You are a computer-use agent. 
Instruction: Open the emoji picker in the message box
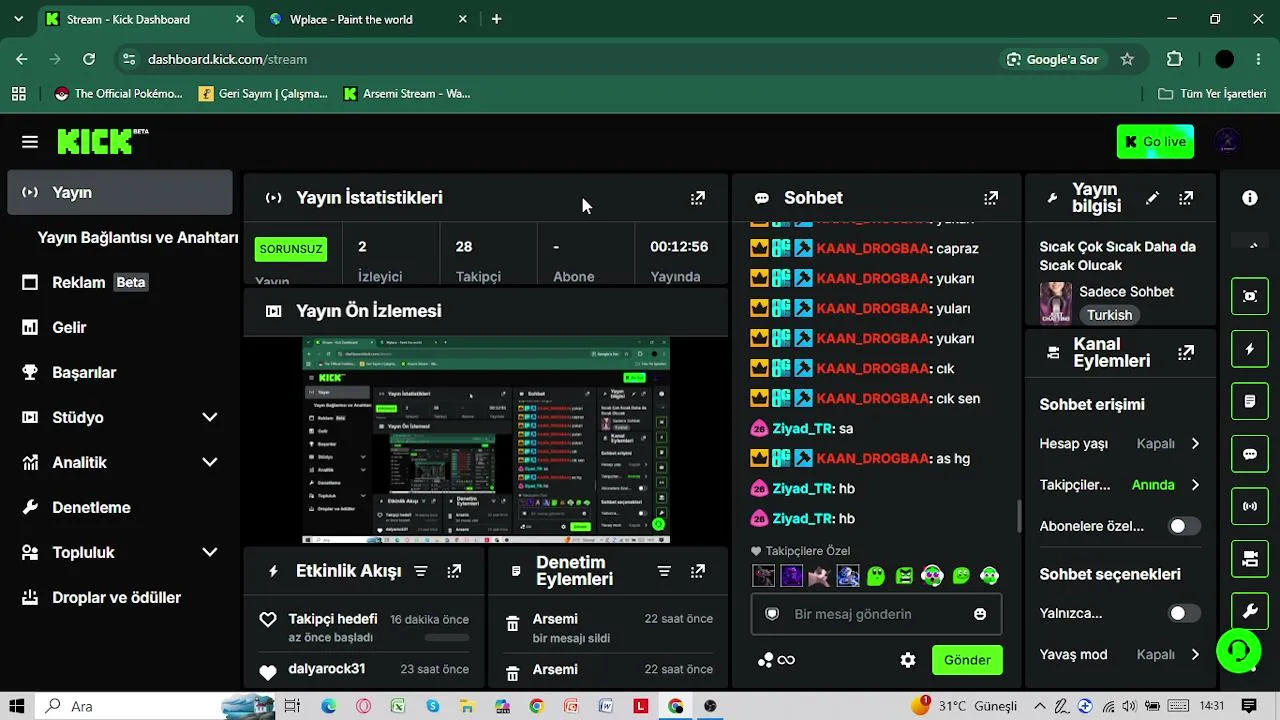point(980,614)
